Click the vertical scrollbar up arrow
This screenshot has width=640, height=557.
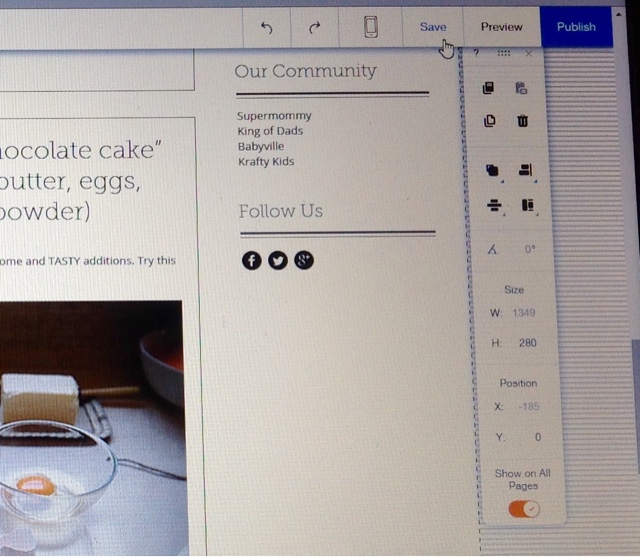619,15
